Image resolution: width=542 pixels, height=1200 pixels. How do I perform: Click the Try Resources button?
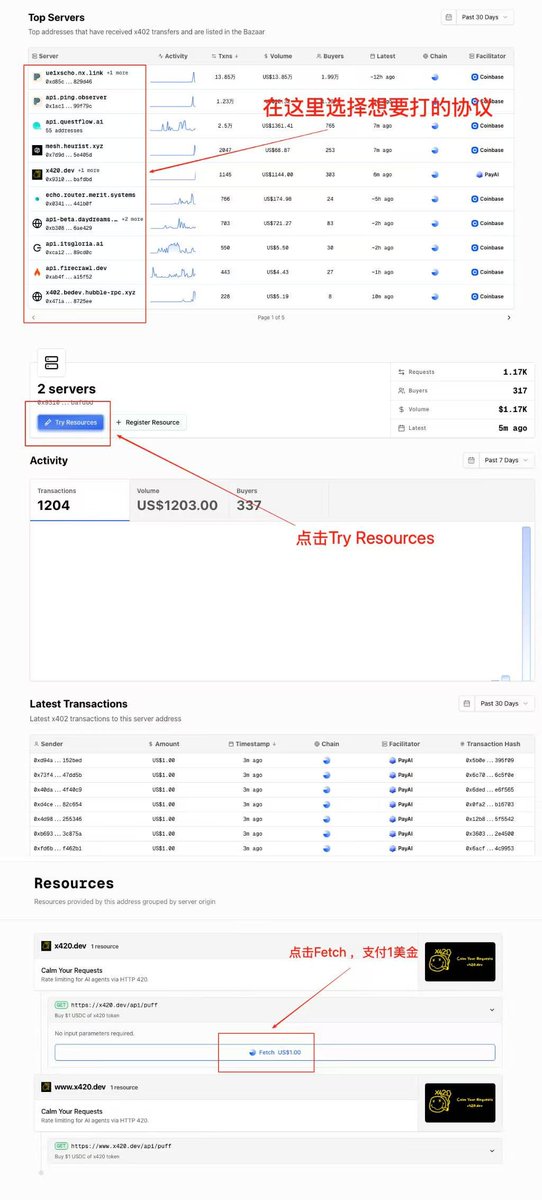[71, 422]
